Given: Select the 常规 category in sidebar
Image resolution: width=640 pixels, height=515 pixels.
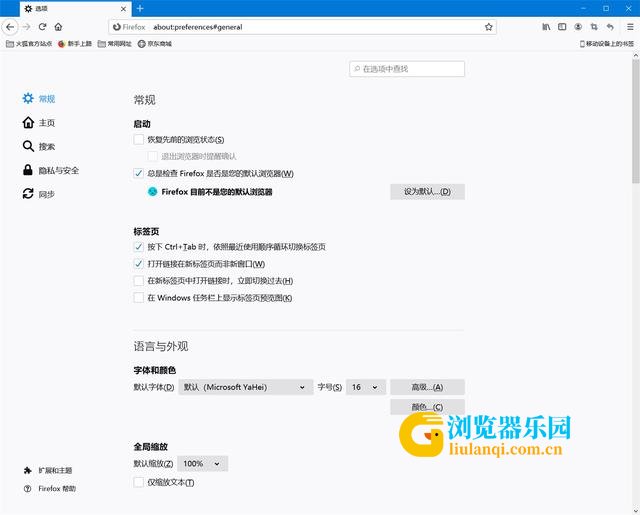Looking at the screenshot, I should click(39, 98).
